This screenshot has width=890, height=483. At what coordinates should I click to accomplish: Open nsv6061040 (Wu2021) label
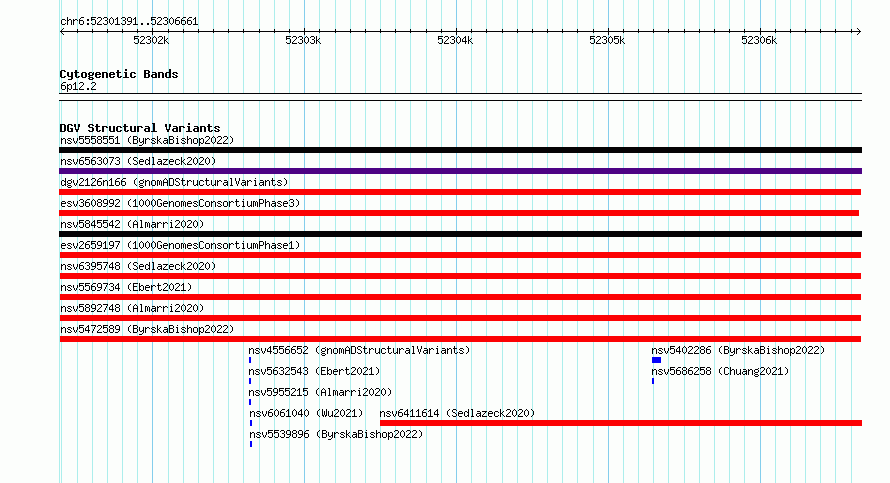coord(306,413)
